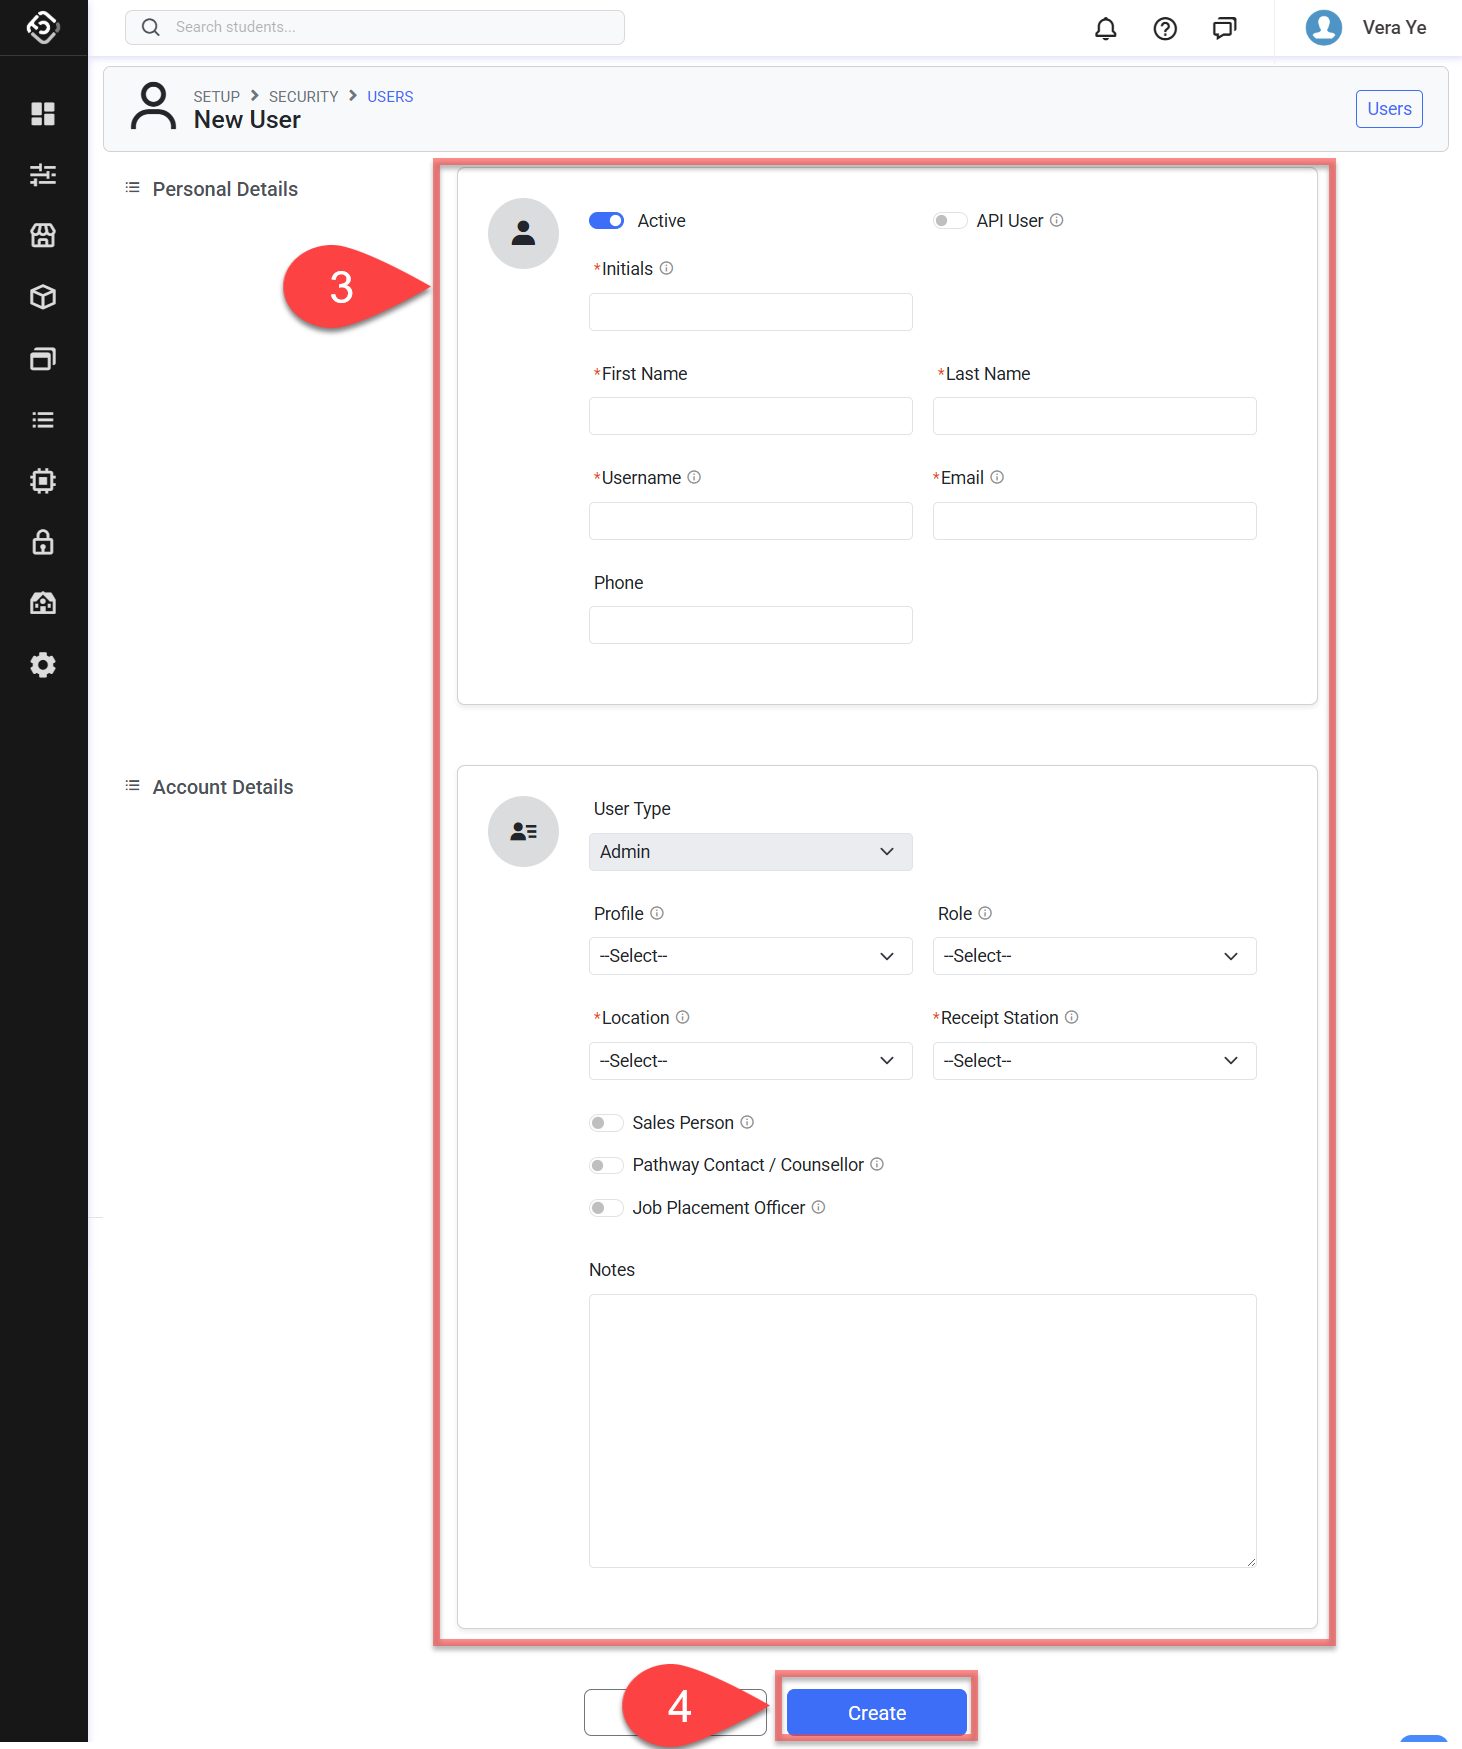Viewport: 1462px width, 1749px height.
Task: Enable Pathway Contact / Counsellor switch
Action: [x=606, y=1165]
